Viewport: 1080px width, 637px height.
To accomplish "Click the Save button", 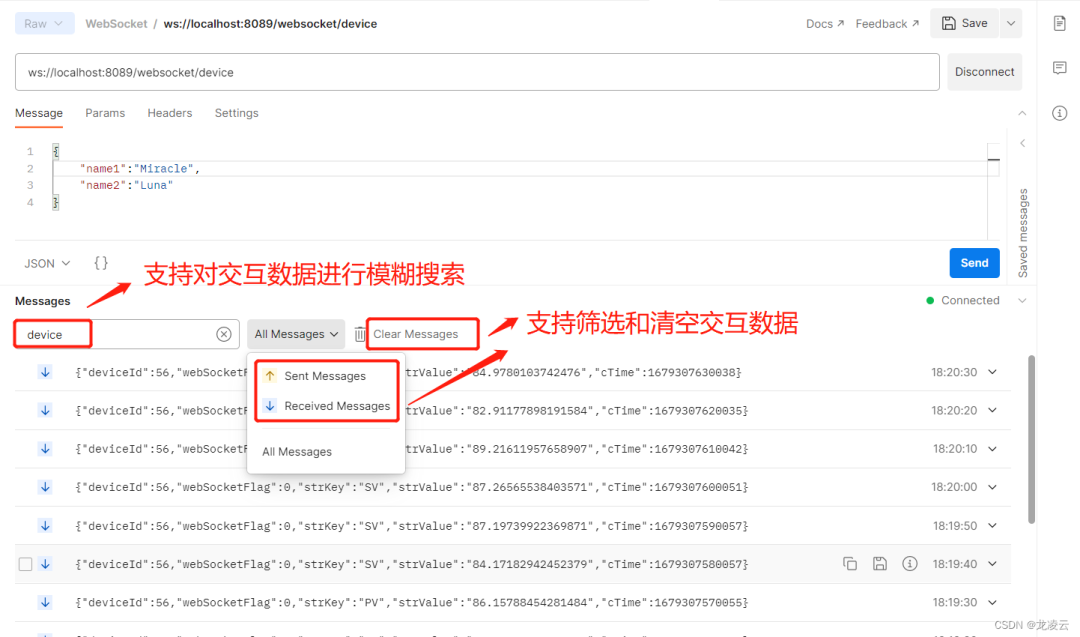I will 965,23.
